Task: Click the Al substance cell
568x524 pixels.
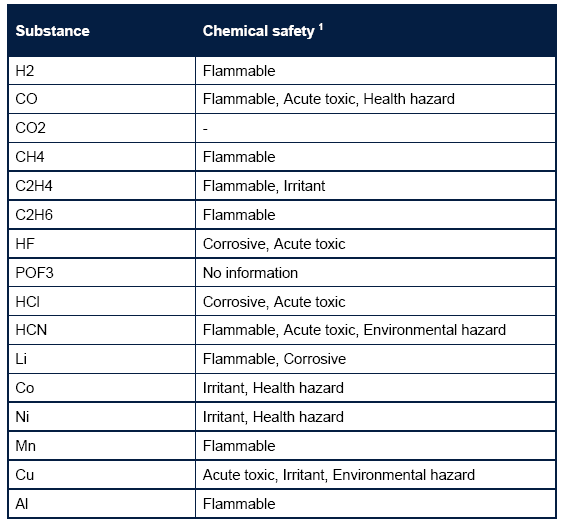Action: click(x=102, y=504)
